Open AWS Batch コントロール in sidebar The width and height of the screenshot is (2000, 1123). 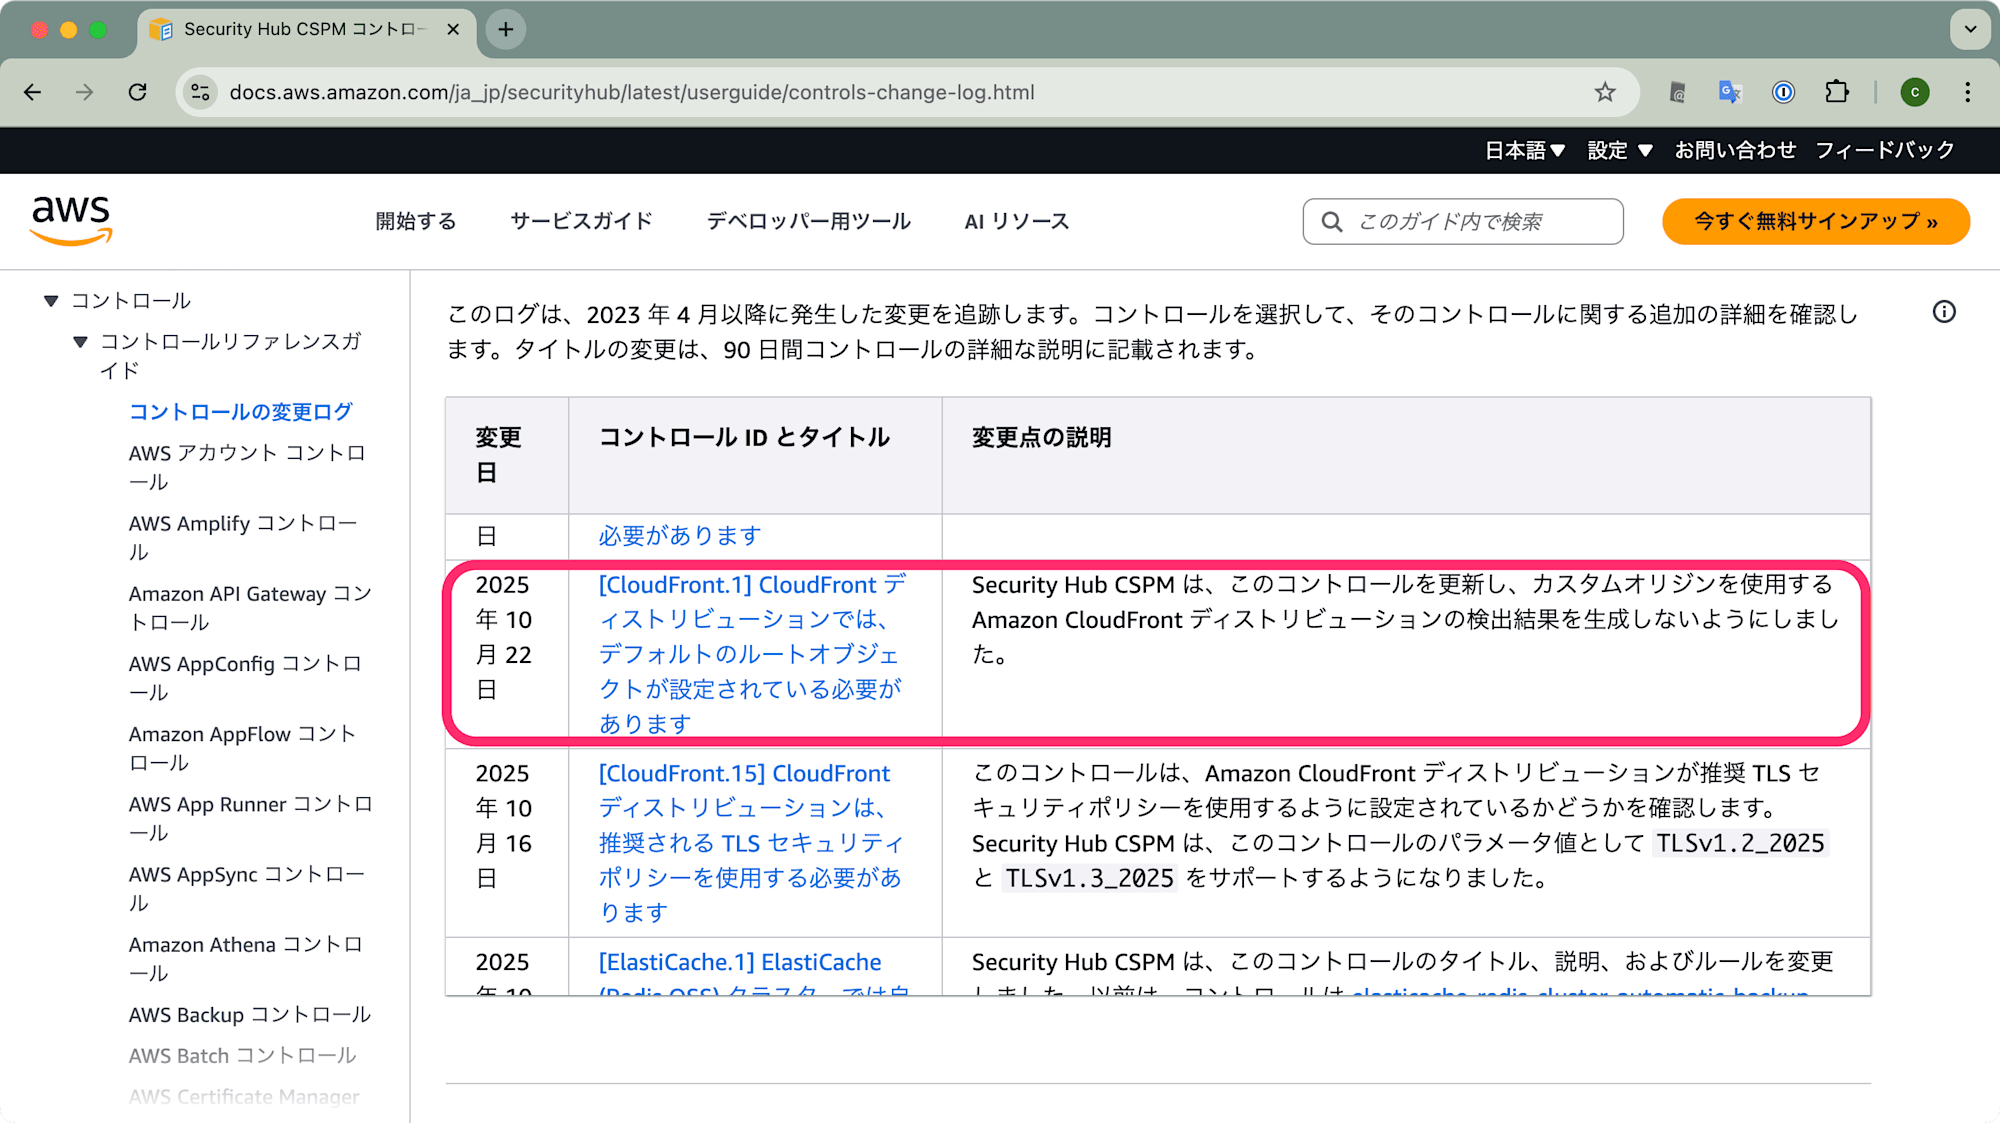coord(243,1056)
